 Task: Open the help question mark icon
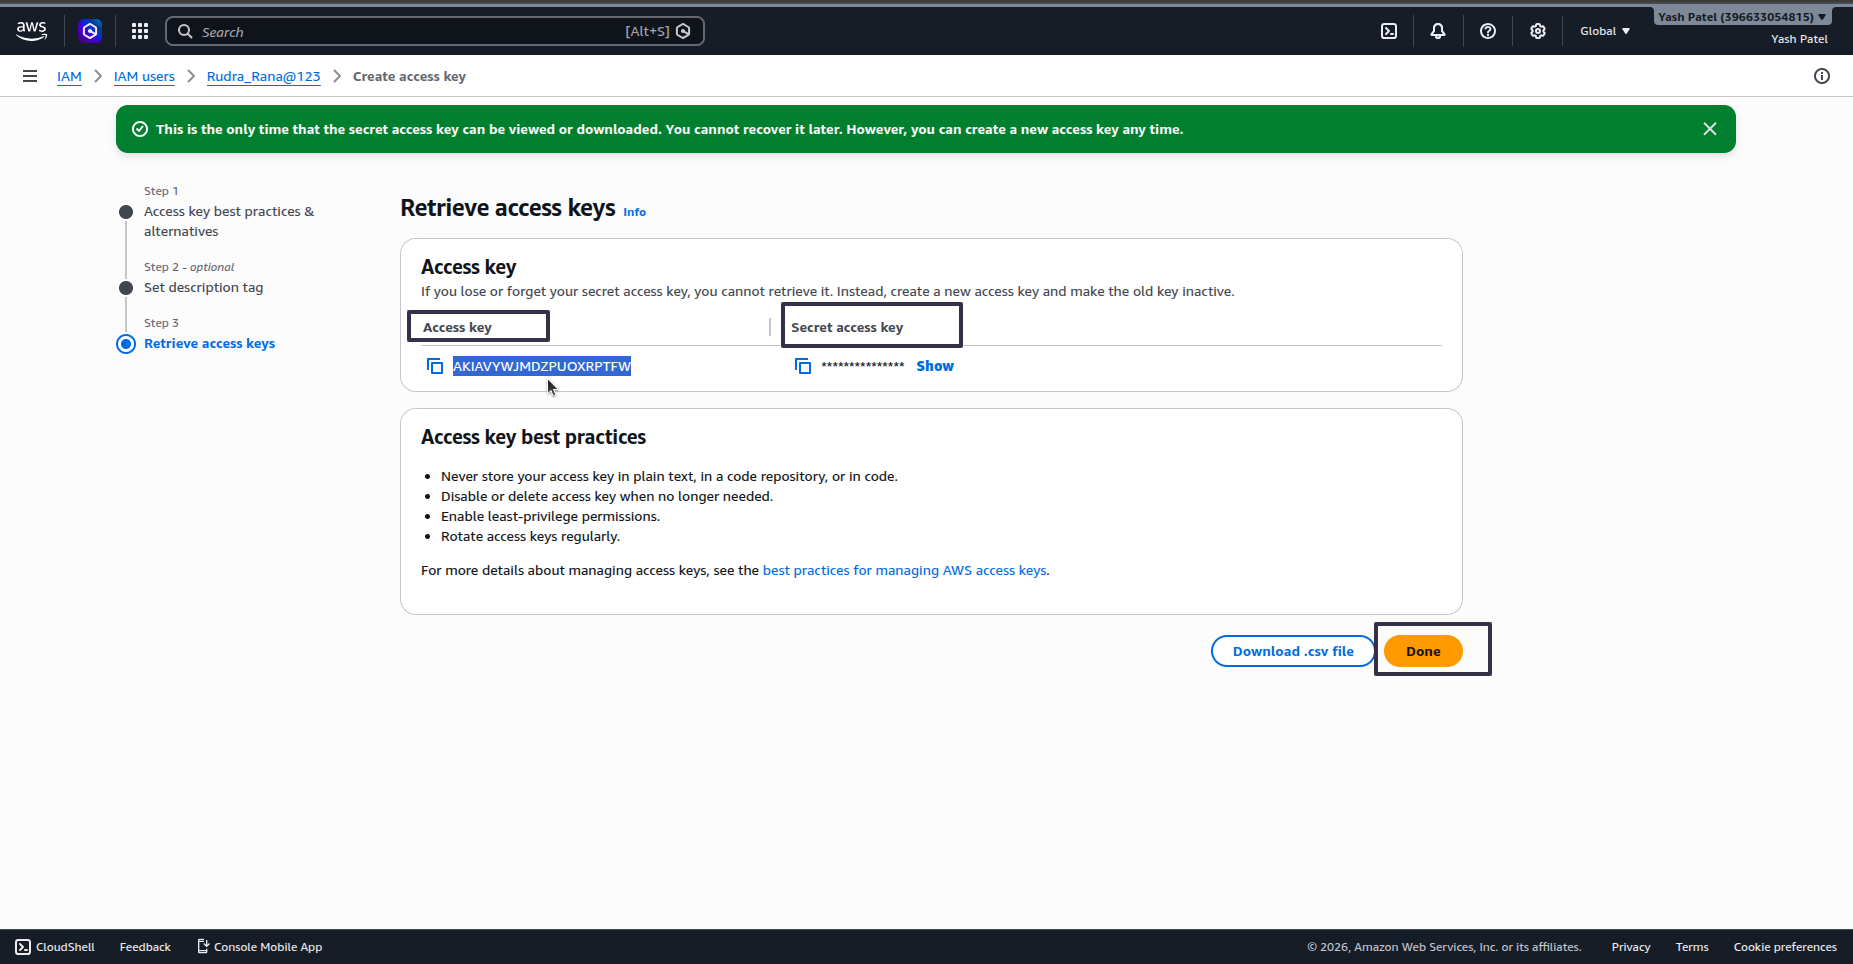coord(1488,31)
